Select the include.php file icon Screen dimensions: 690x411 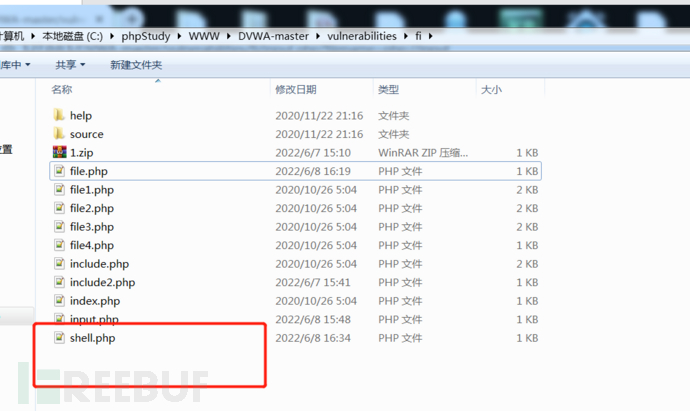59,263
